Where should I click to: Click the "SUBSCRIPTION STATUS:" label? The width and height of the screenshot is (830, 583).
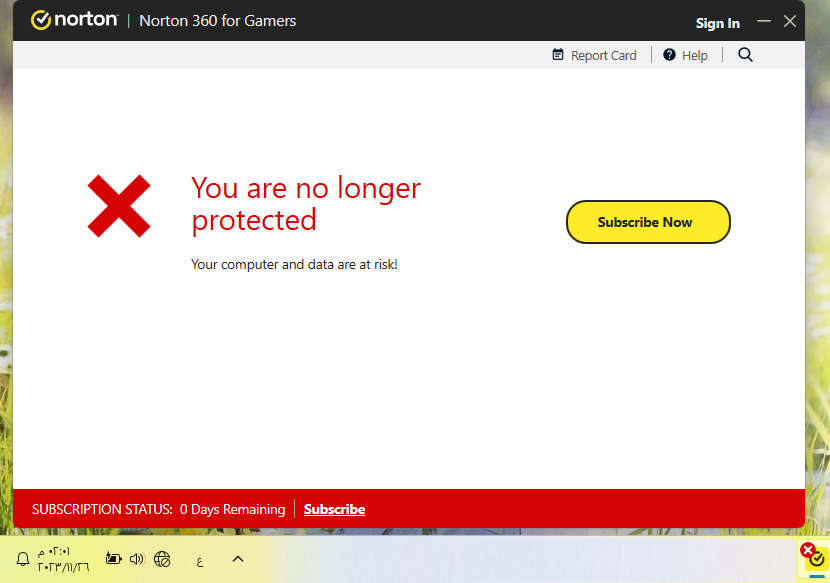point(102,509)
